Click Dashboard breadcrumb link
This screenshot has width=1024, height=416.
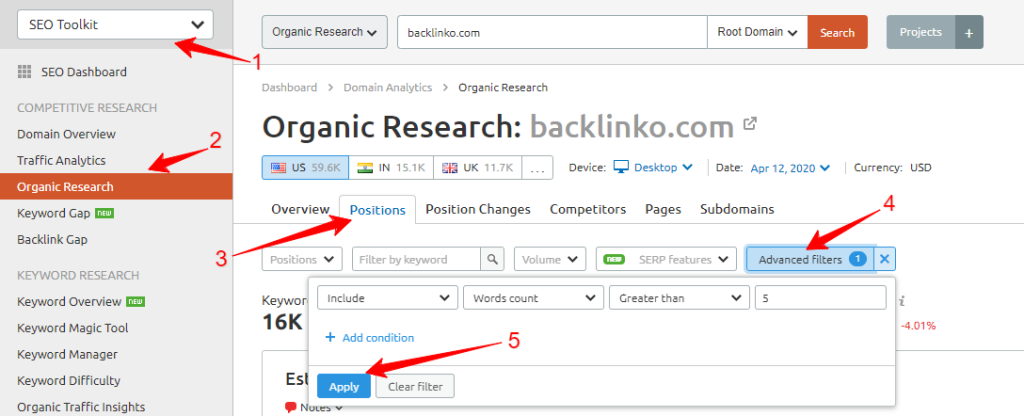[289, 88]
